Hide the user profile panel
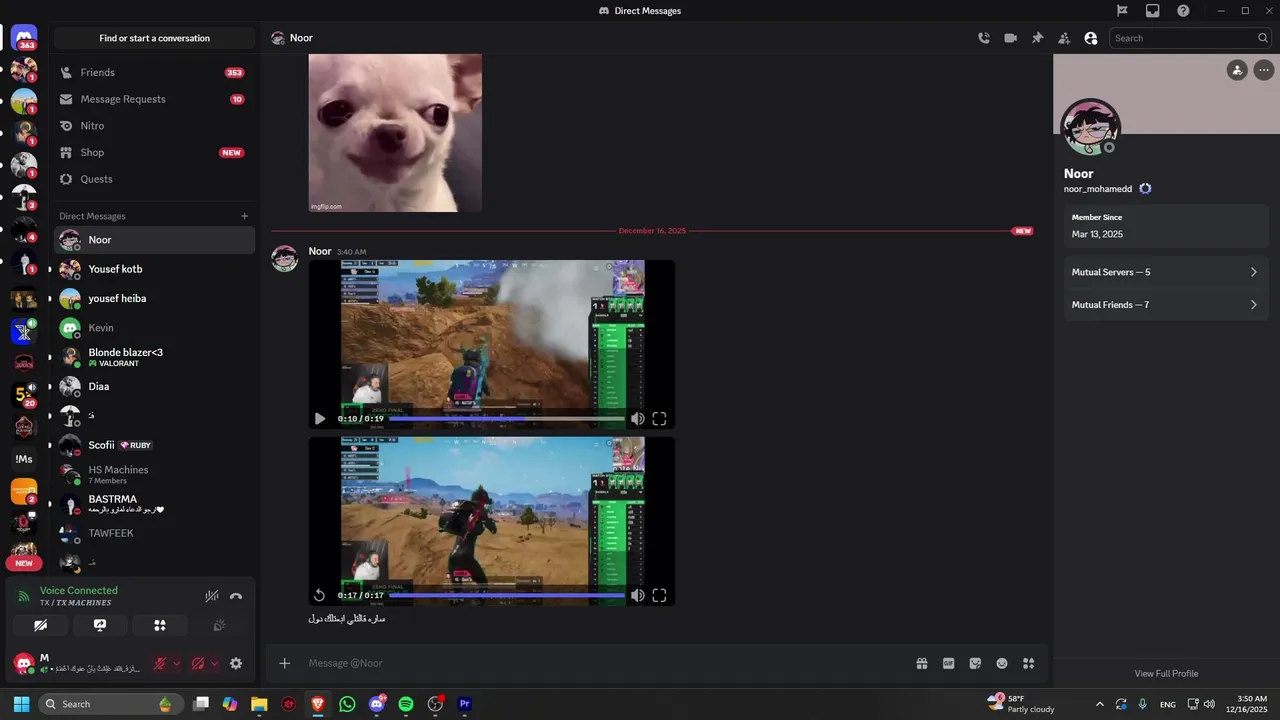Image resolution: width=1280 pixels, height=720 pixels. pos(1091,38)
